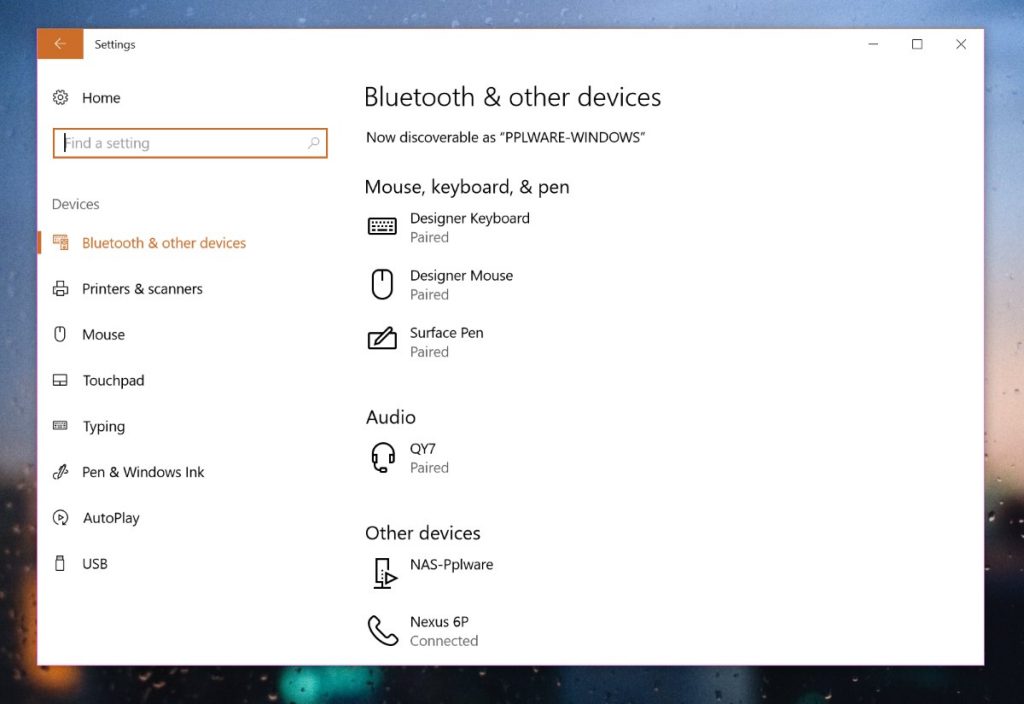The width and height of the screenshot is (1024, 704).
Task: Open the Home settings page
Action: (100, 97)
